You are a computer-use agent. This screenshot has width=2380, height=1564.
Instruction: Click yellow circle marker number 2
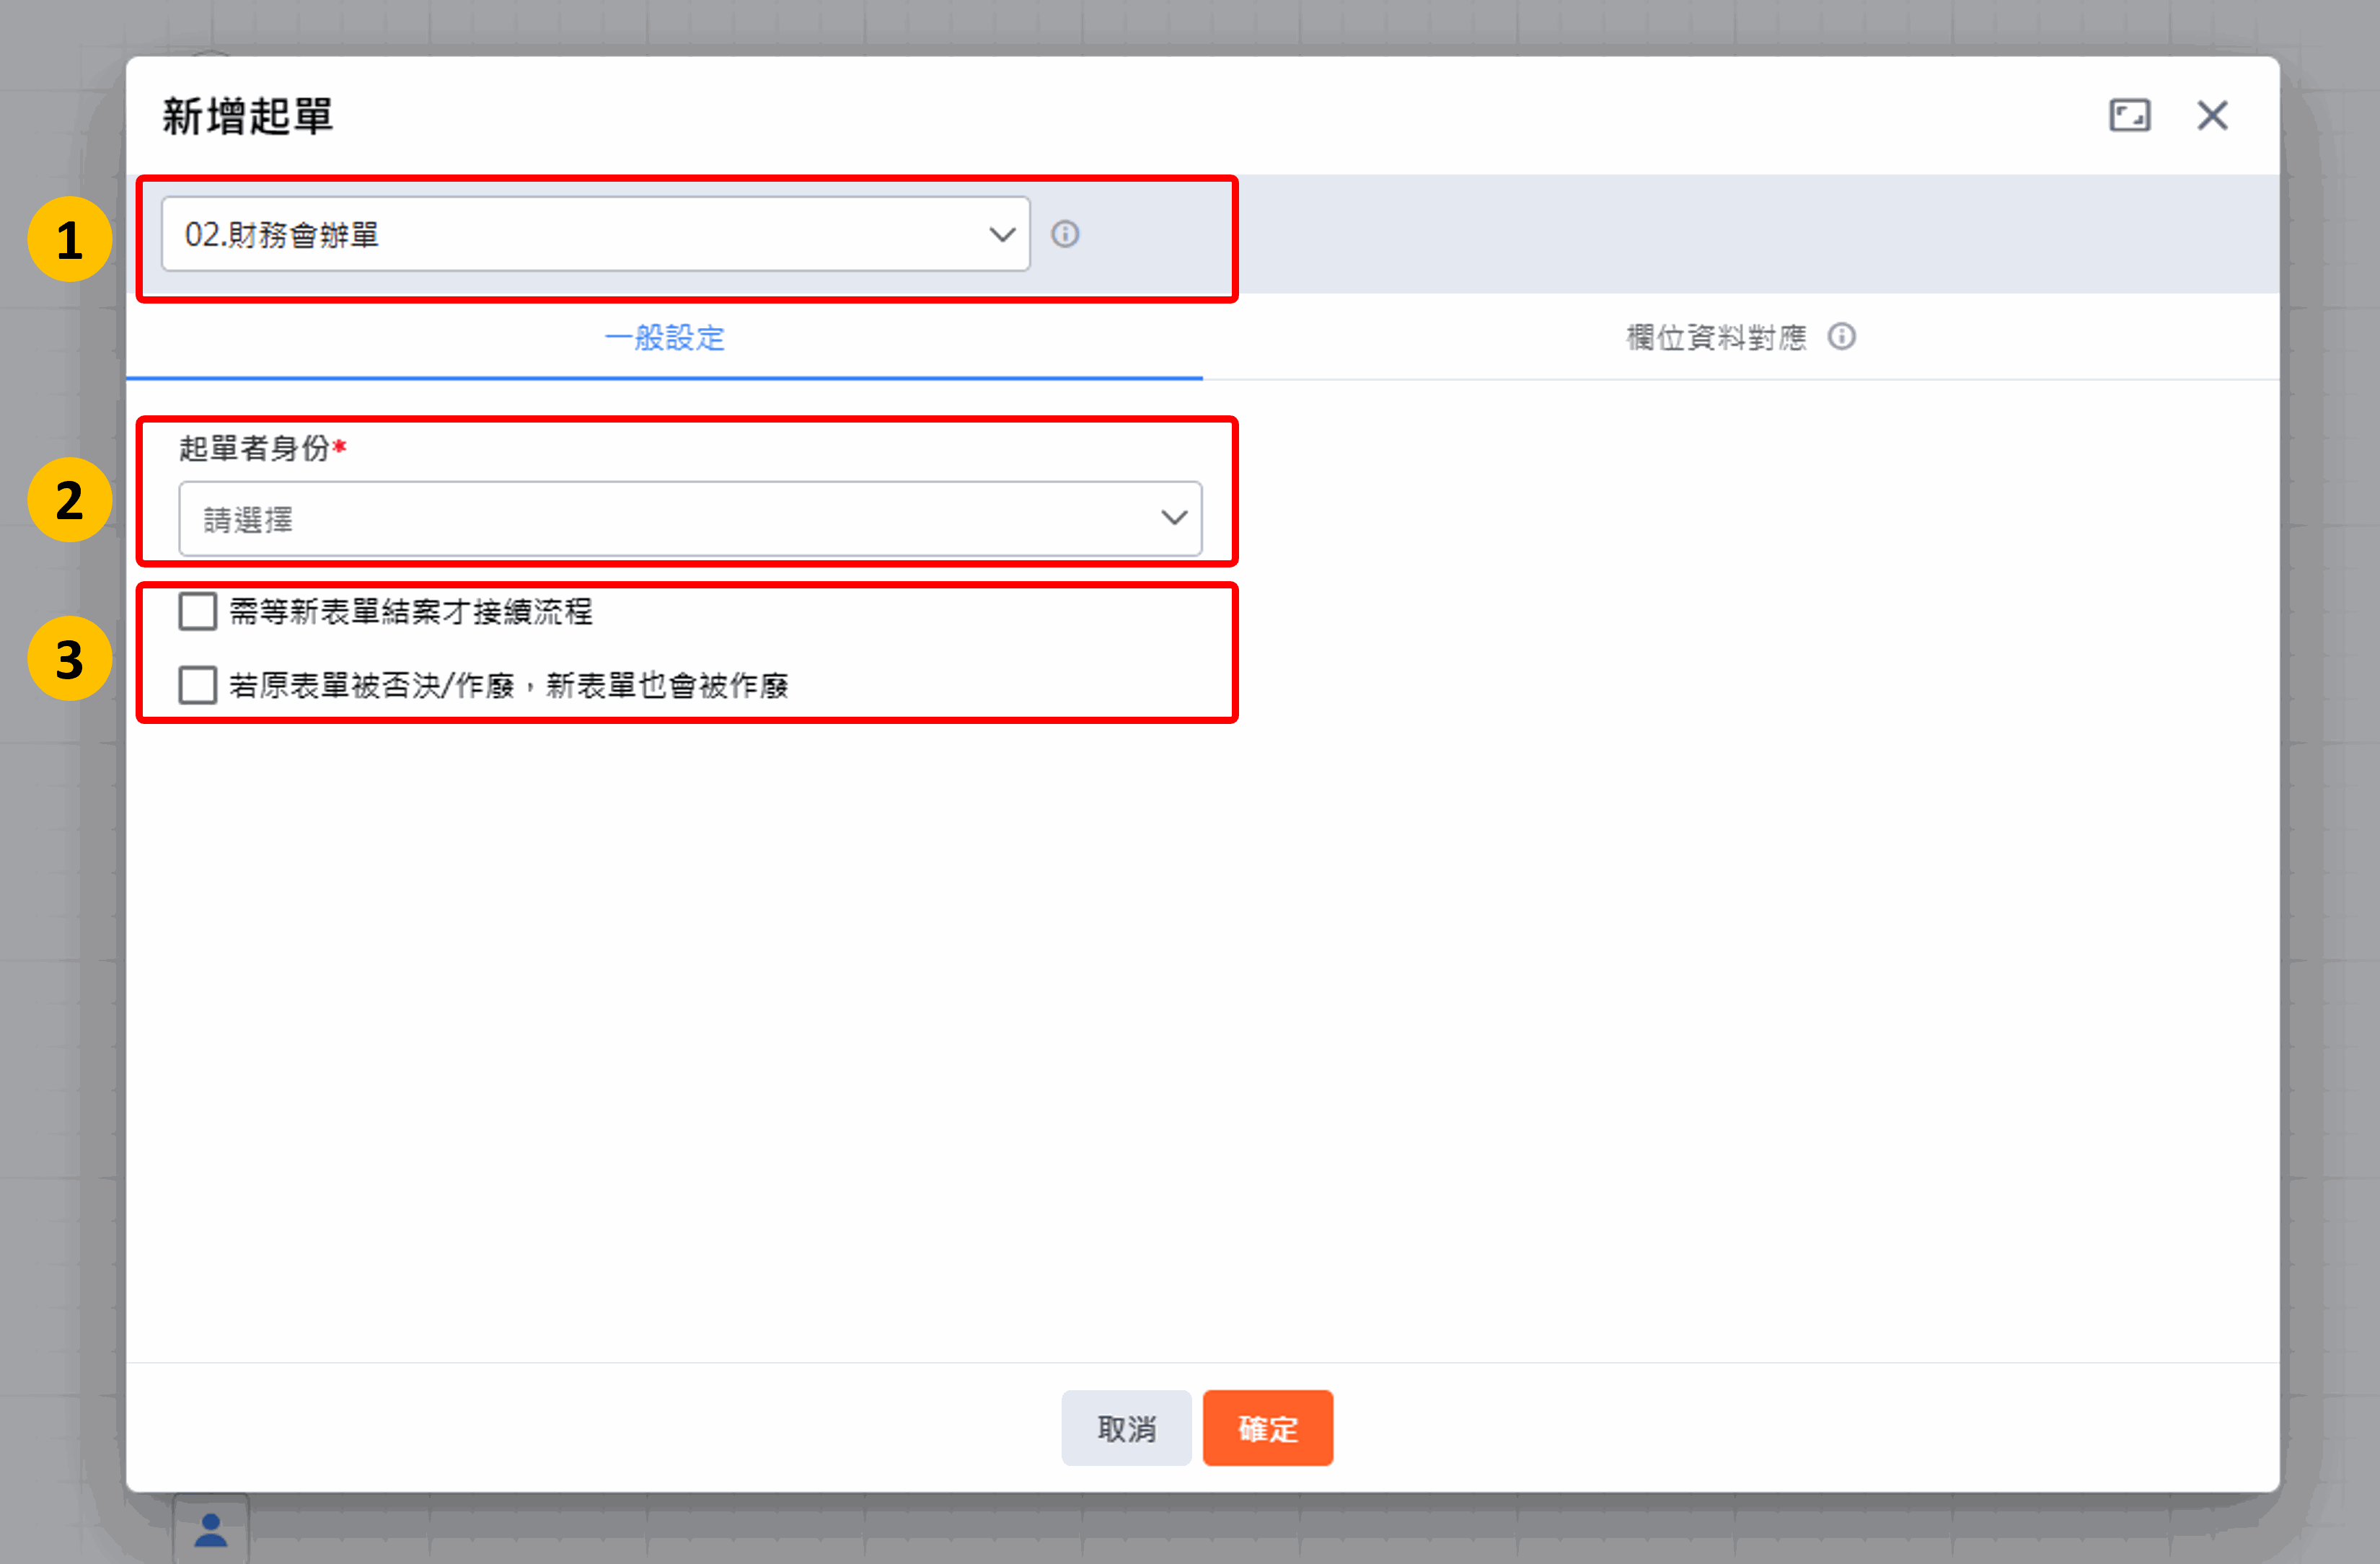tap(69, 499)
